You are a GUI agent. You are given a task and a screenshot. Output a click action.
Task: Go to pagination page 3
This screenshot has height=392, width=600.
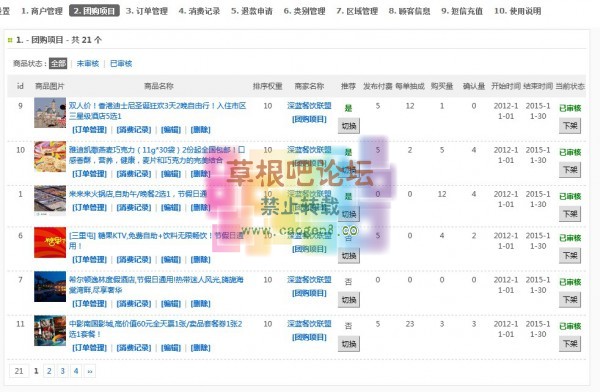(62, 371)
